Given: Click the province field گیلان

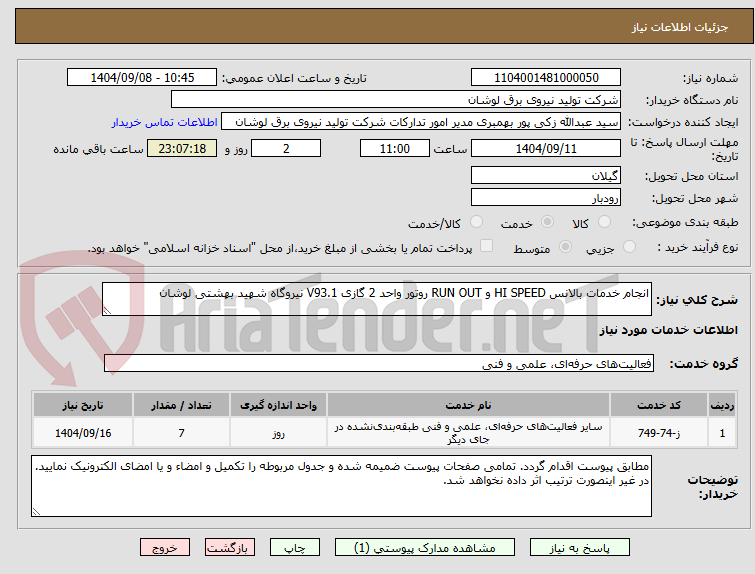Looking at the screenshot, I should coord(546,175).
